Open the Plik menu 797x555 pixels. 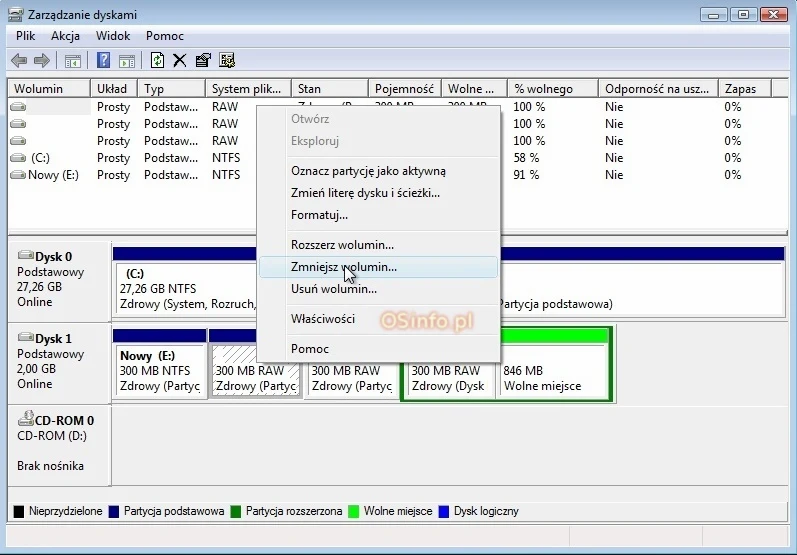(x=26, y=35)
